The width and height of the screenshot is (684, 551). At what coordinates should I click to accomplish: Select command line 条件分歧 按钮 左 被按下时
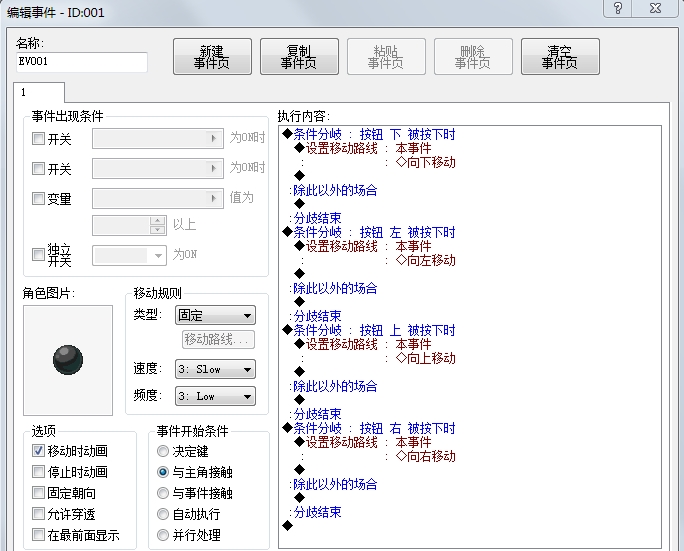[369, 233]
